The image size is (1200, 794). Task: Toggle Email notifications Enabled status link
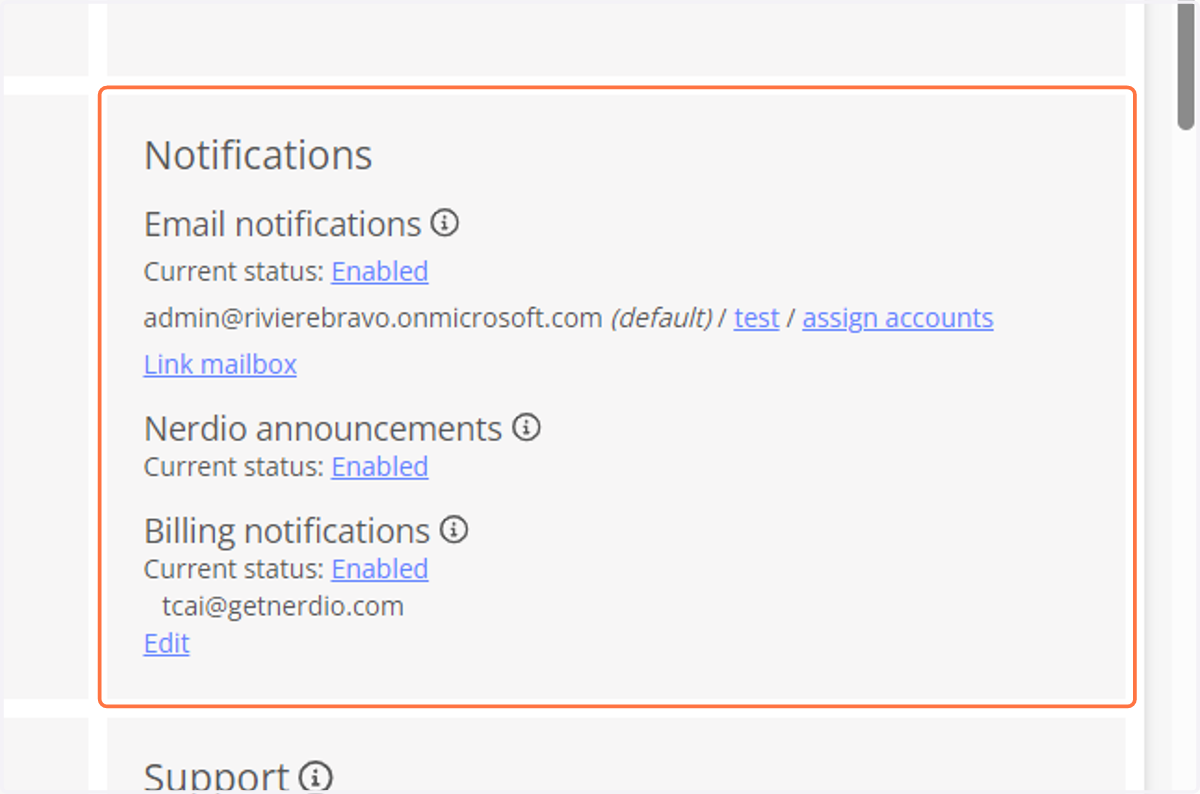point(380,272)
